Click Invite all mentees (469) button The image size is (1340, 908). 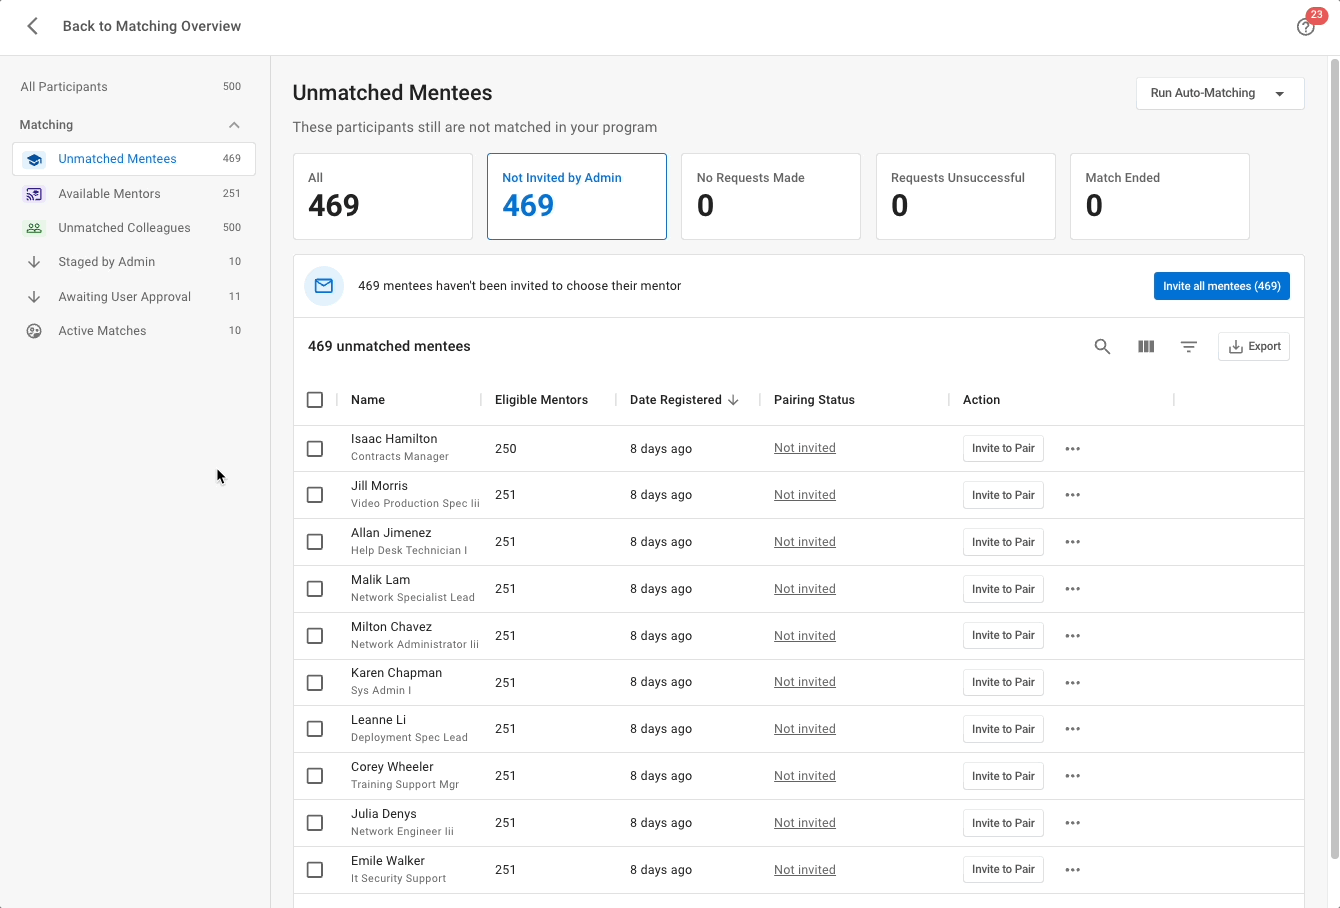coord(1222,286)
